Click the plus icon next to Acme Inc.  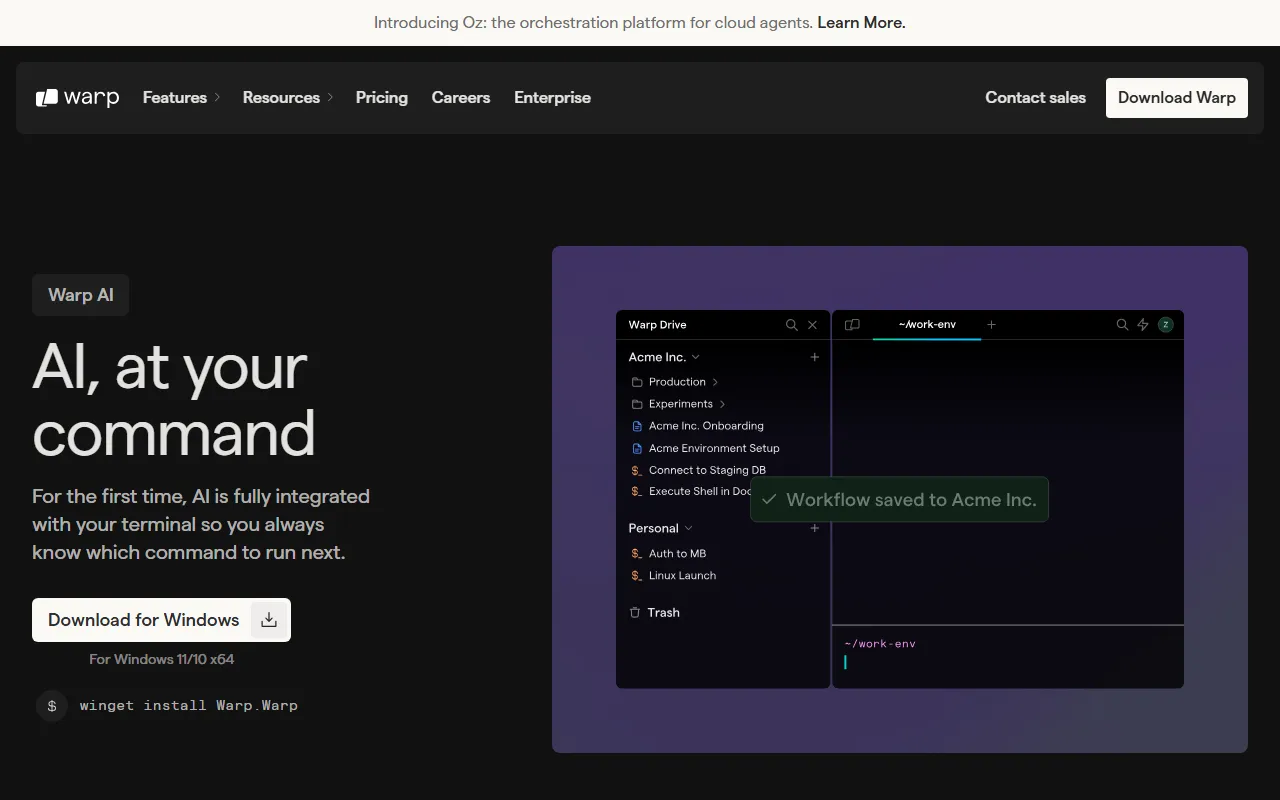(x=814, y=357)
